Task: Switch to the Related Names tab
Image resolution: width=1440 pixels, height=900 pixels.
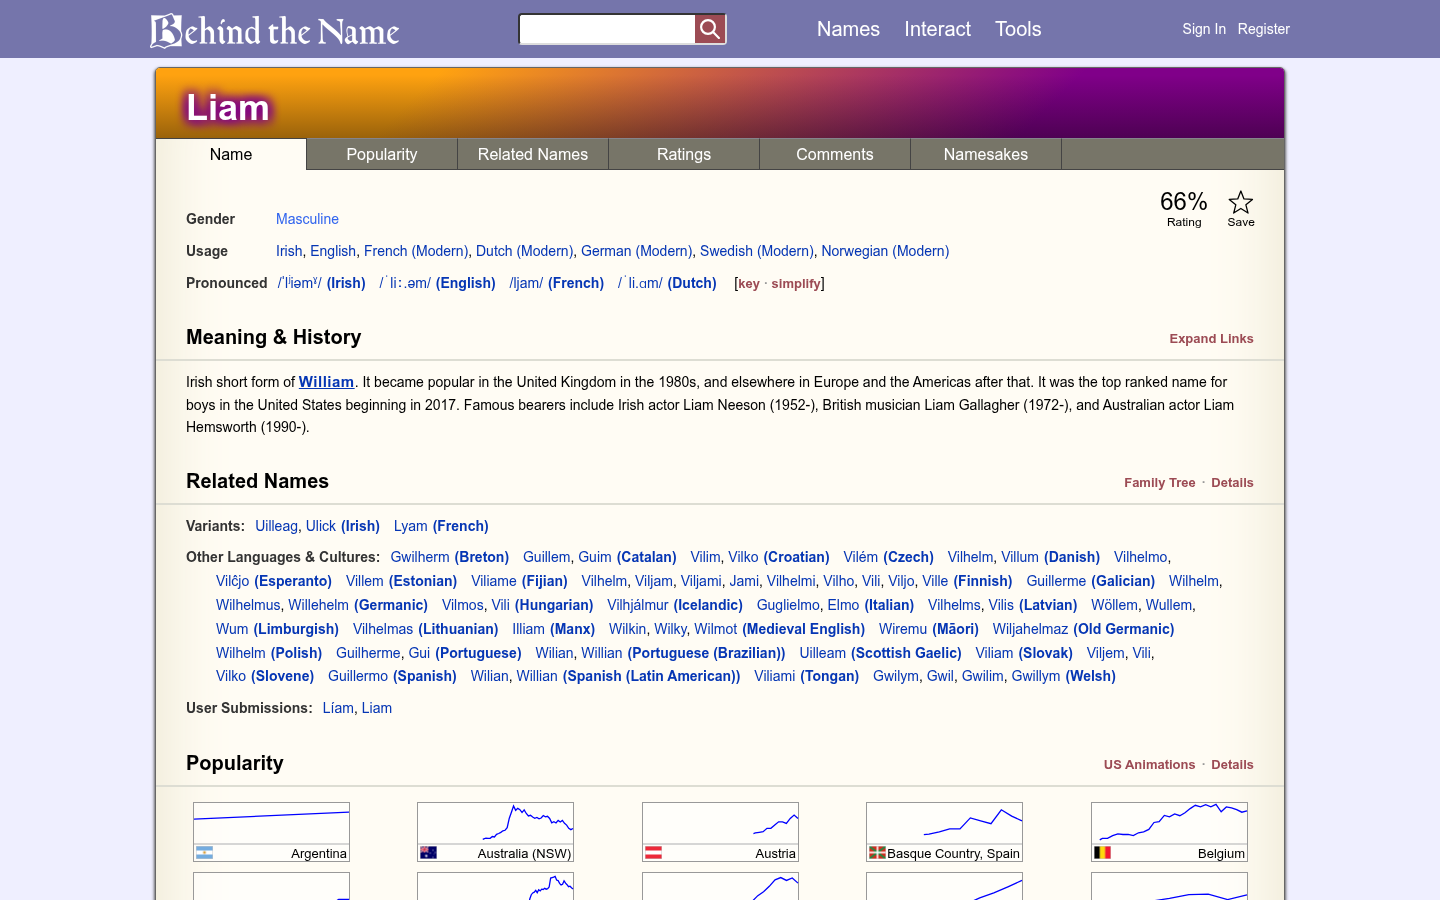Action: coord(533,154)
